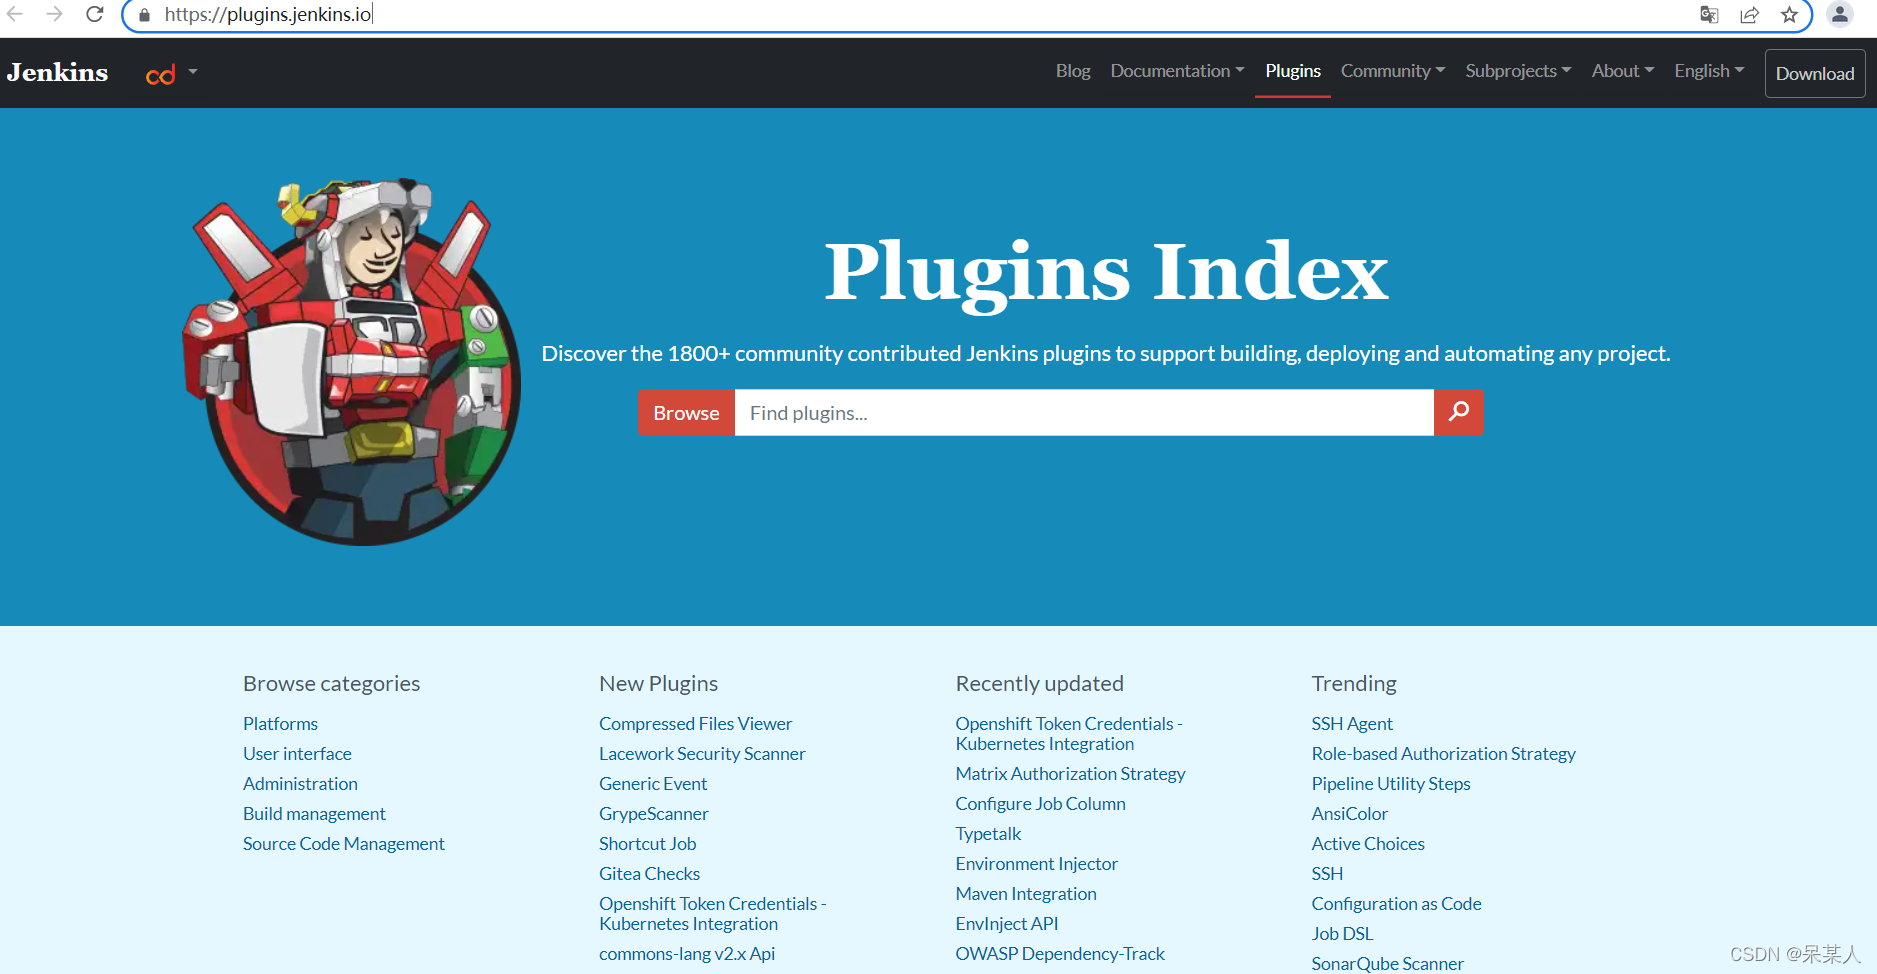Open Recently updated Openshift Token Credentials link

coord(1068,733)
